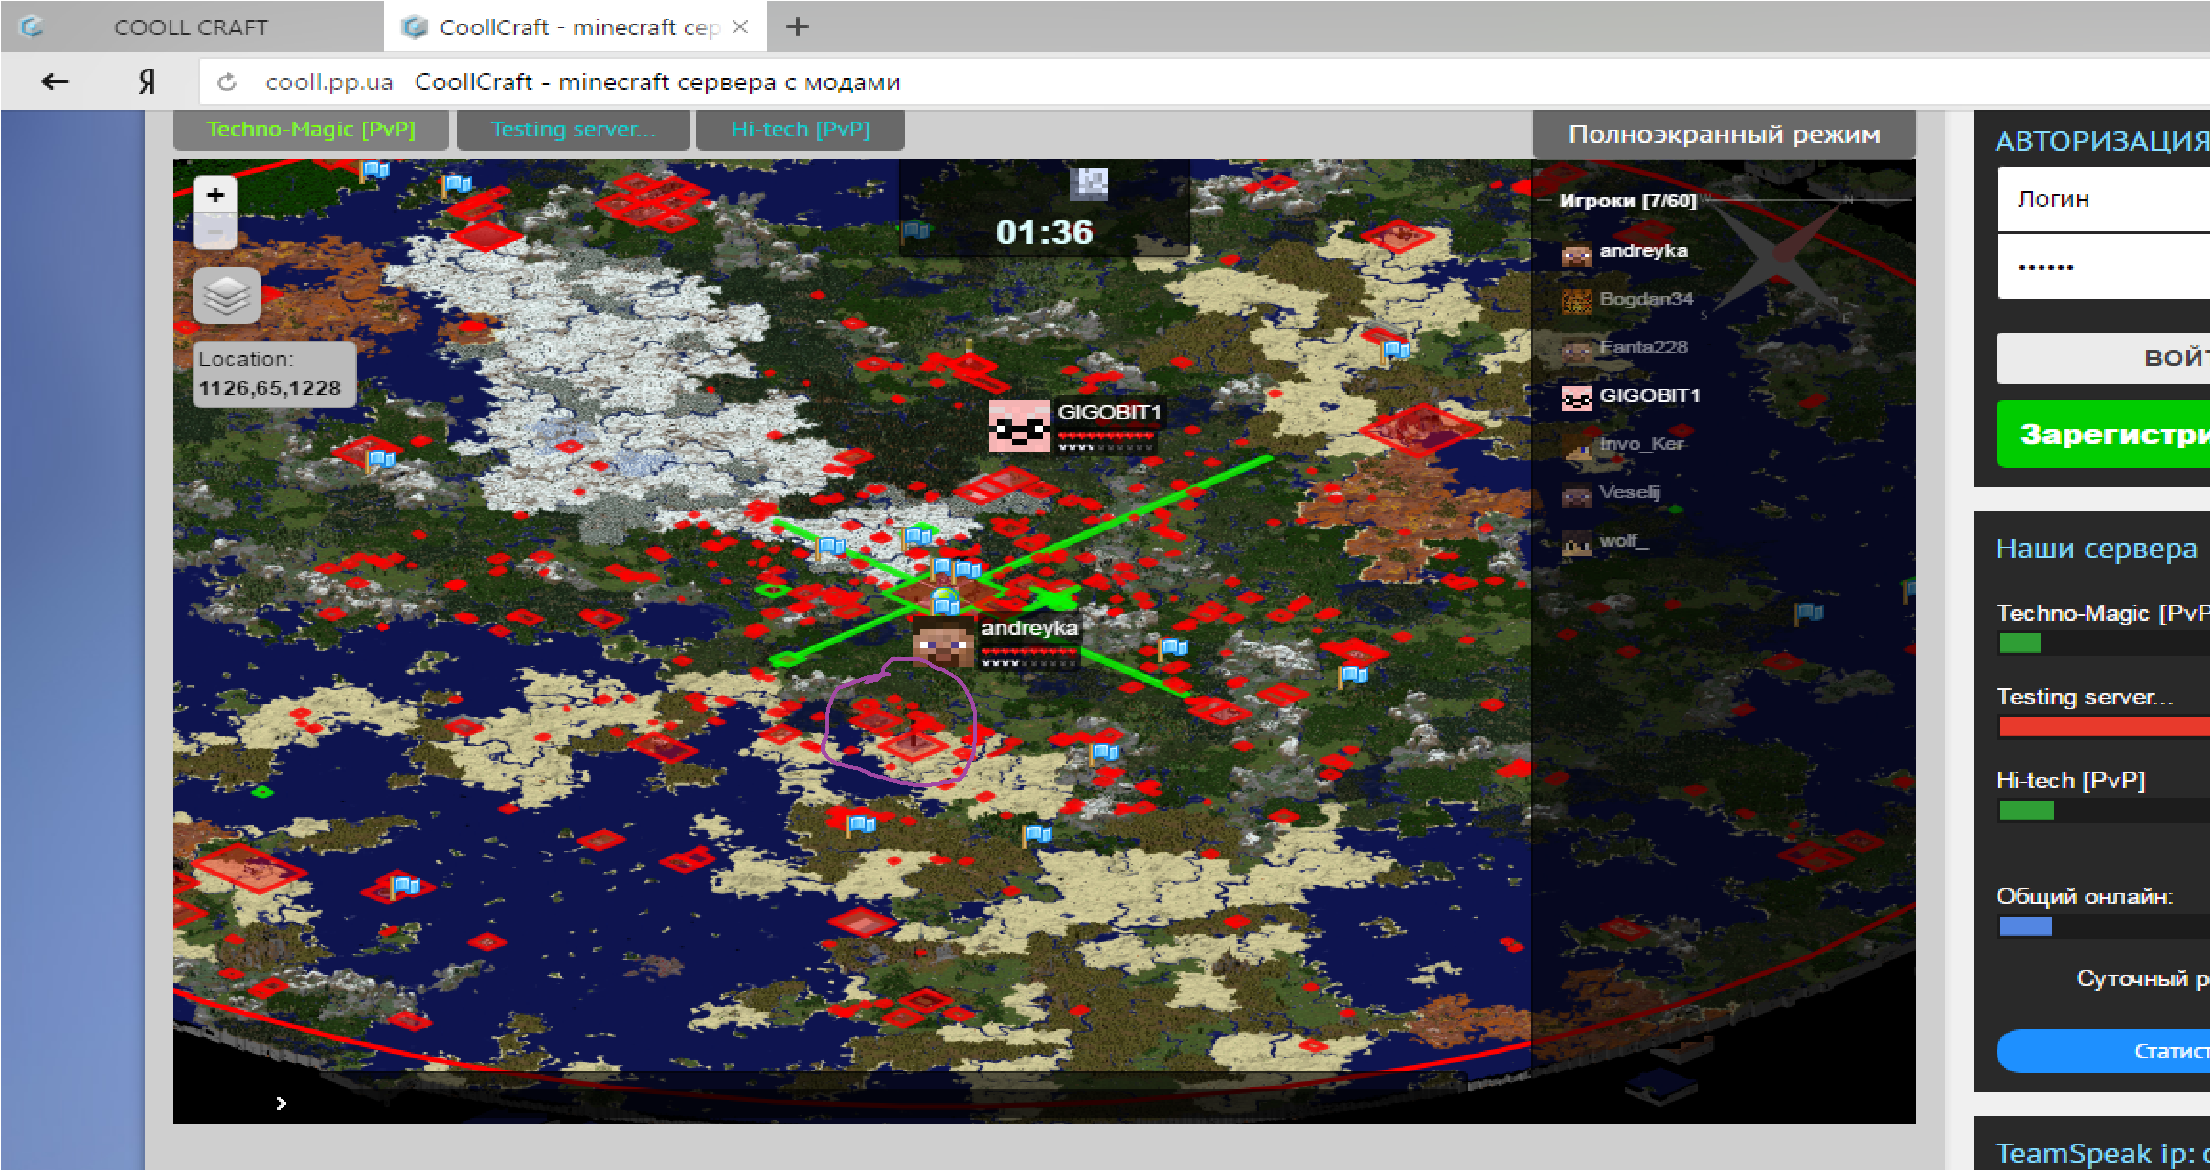Open a new browser tab

coord(797,27)
